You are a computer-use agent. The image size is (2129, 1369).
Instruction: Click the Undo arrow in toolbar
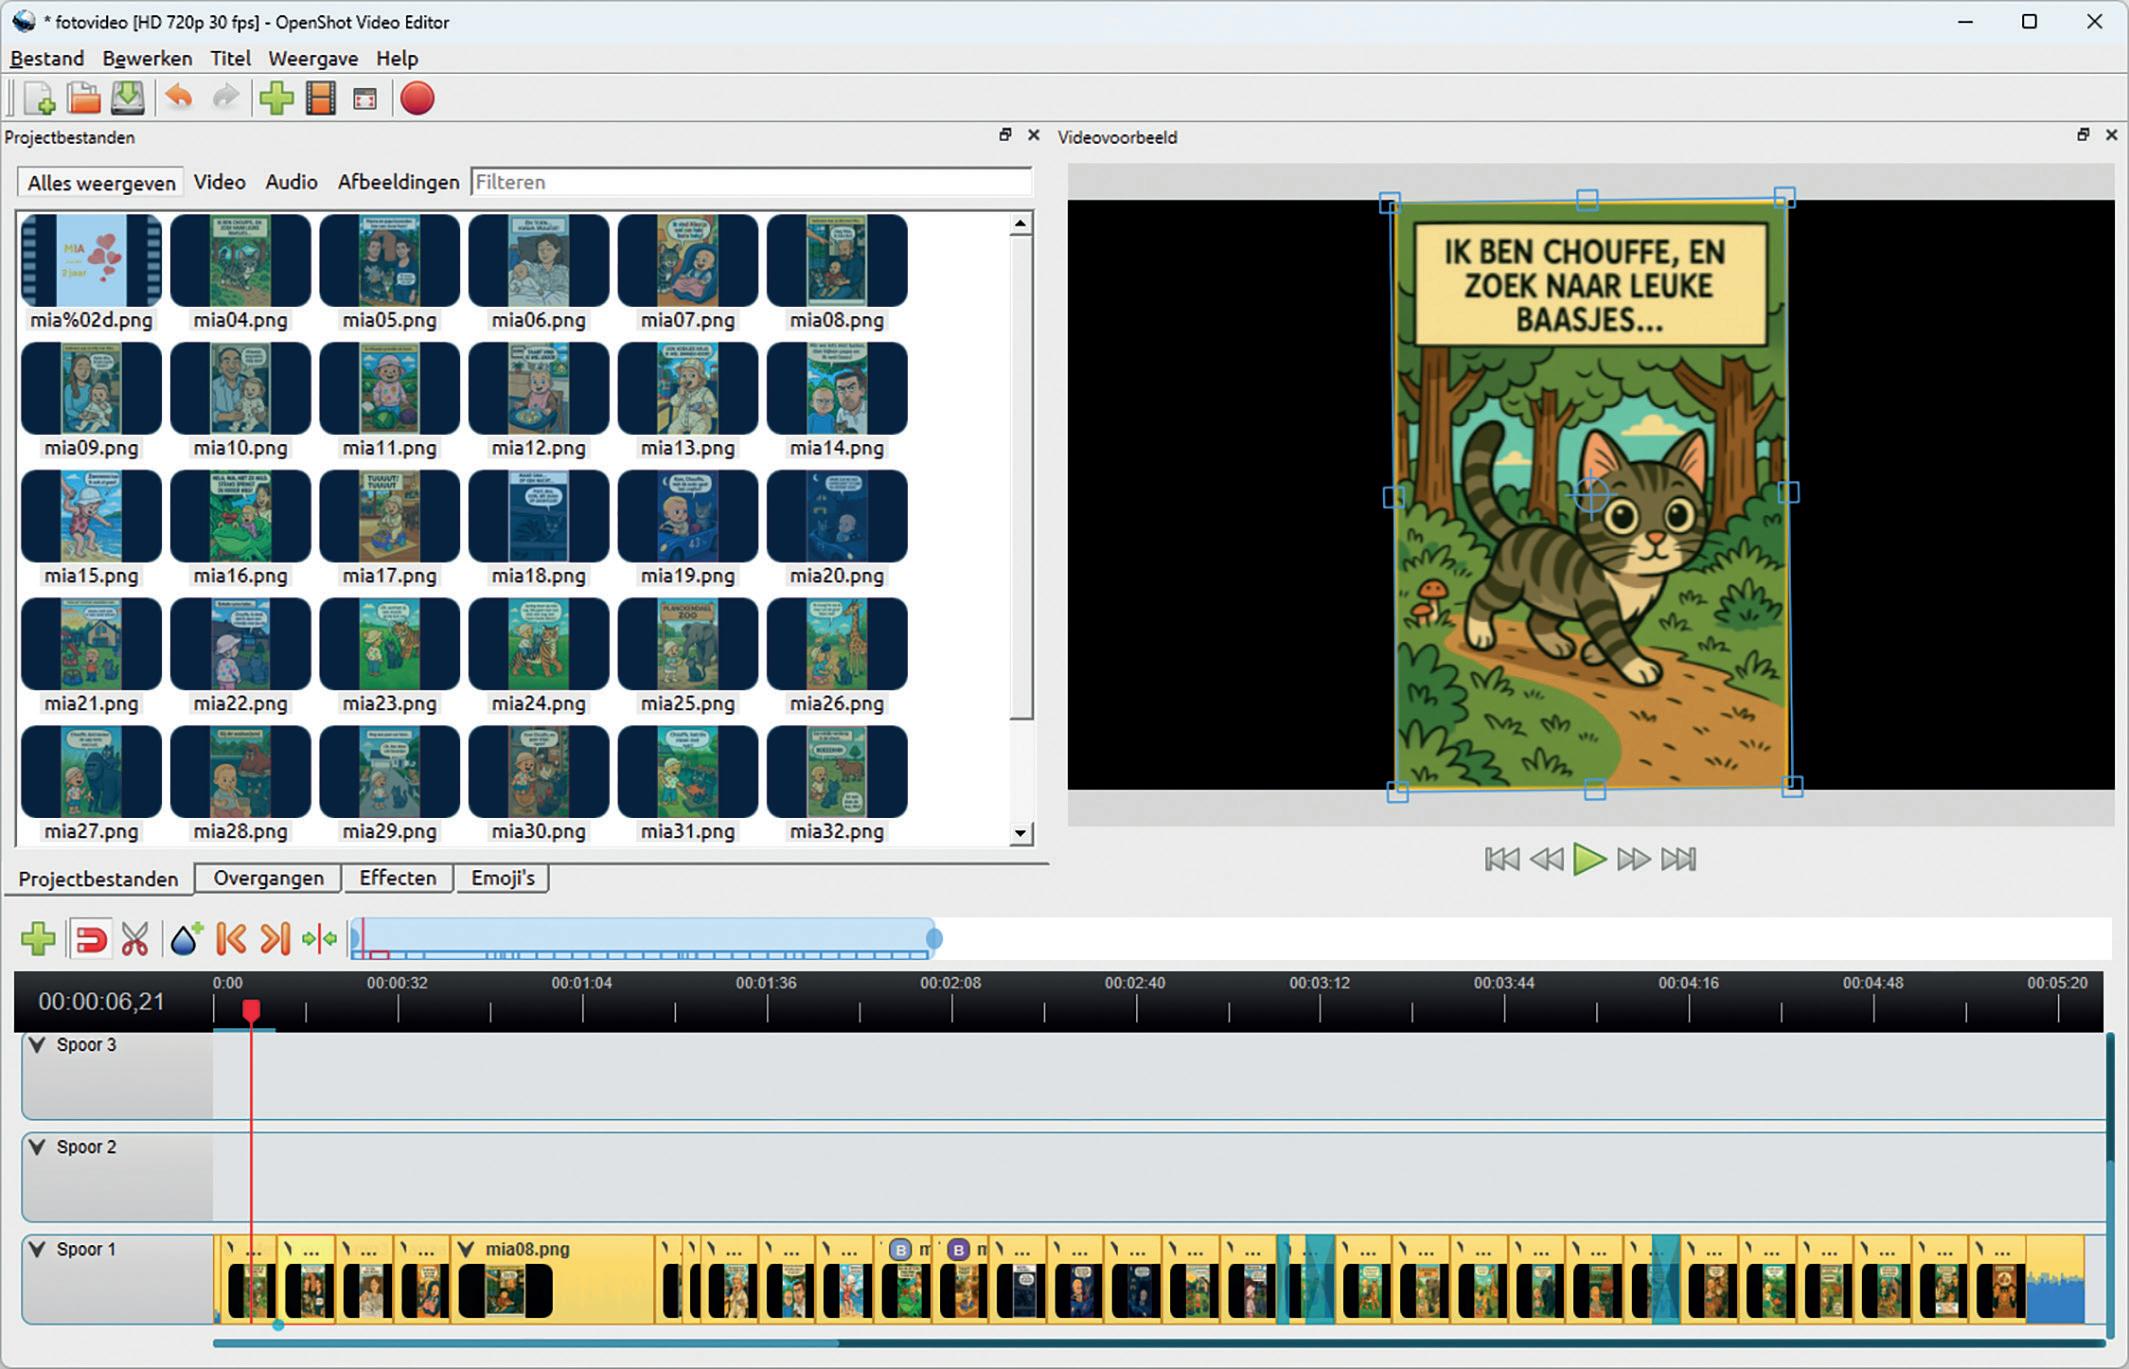click(179, 98)
